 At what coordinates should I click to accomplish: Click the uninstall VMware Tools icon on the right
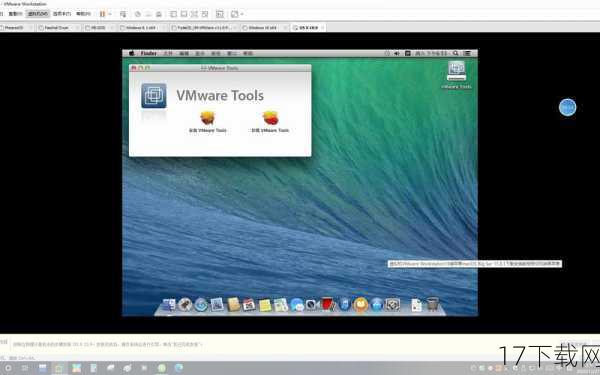270,118
